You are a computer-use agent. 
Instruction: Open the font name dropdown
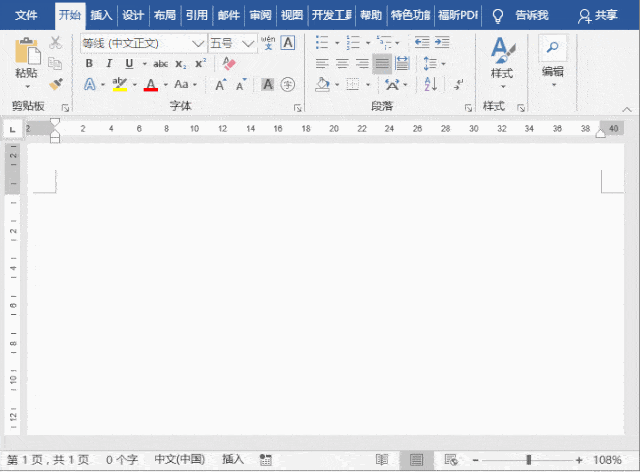click(x=198, y=43)
